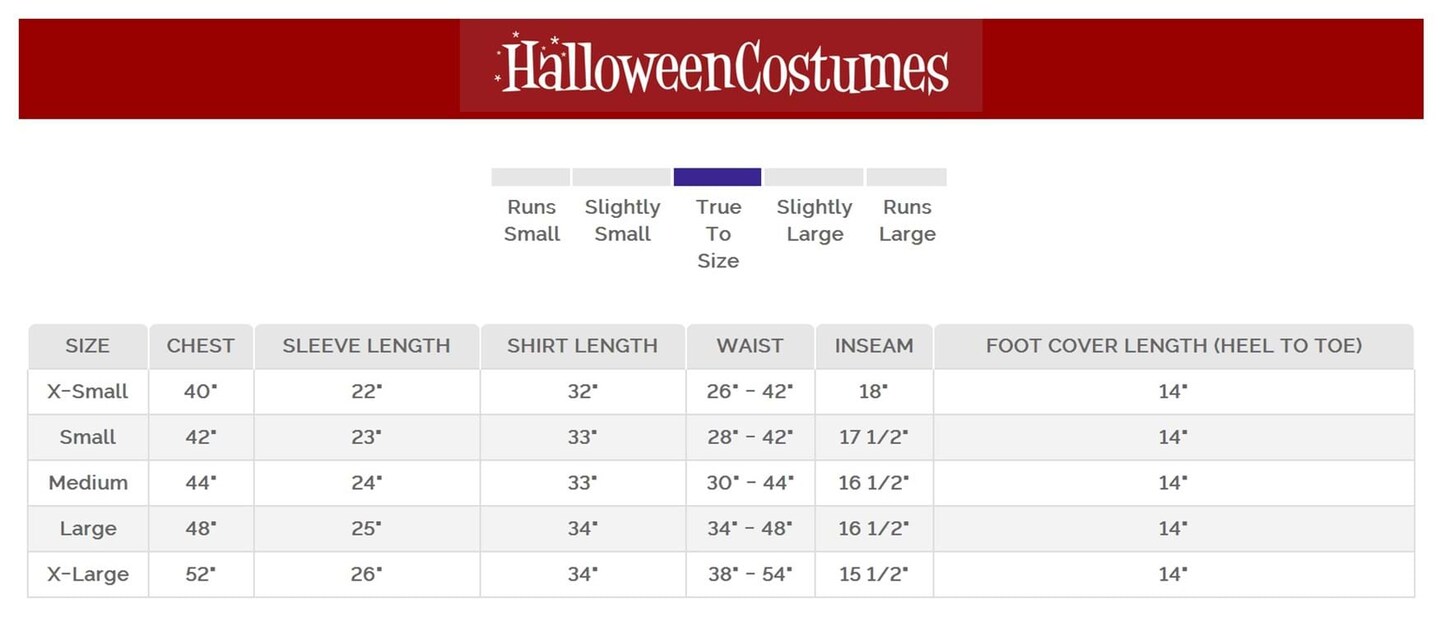The height and width of the screenshot is (625, 1440).
Task: Select the SLEEVE LENGTH column header
Action: (366, 346)
